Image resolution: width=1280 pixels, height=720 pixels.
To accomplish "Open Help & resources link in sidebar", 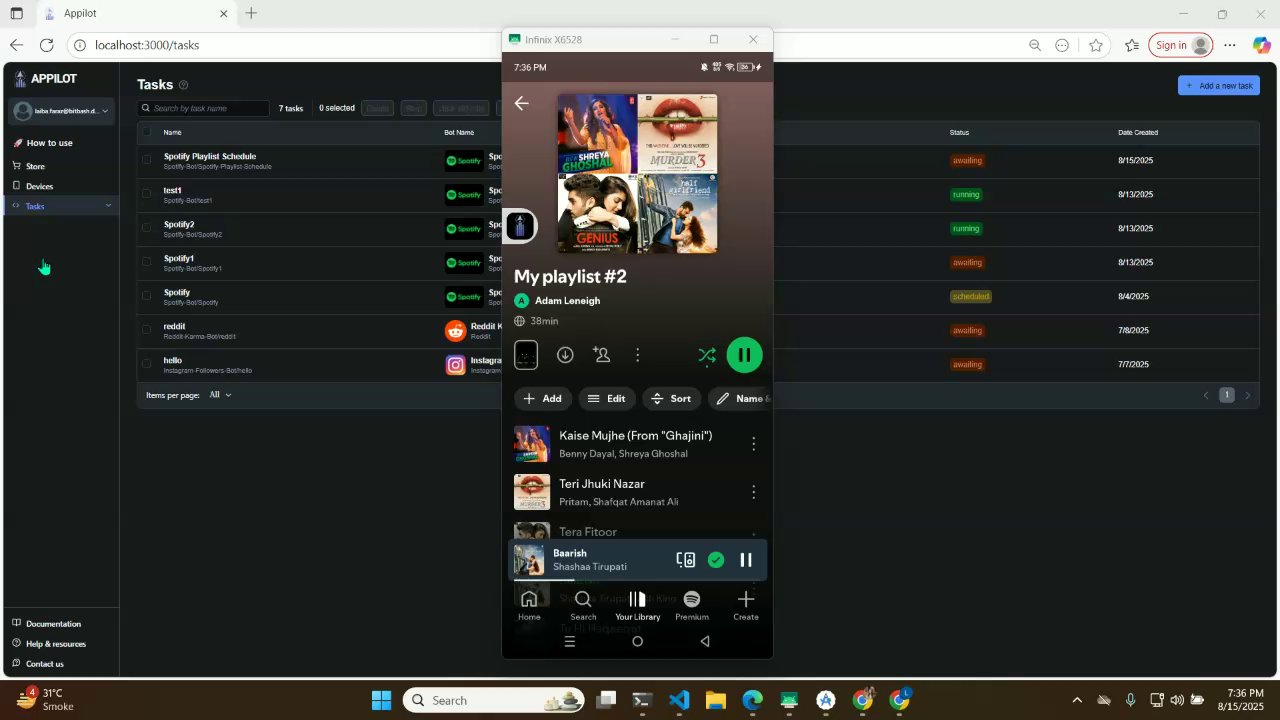I will click(55, 644).
